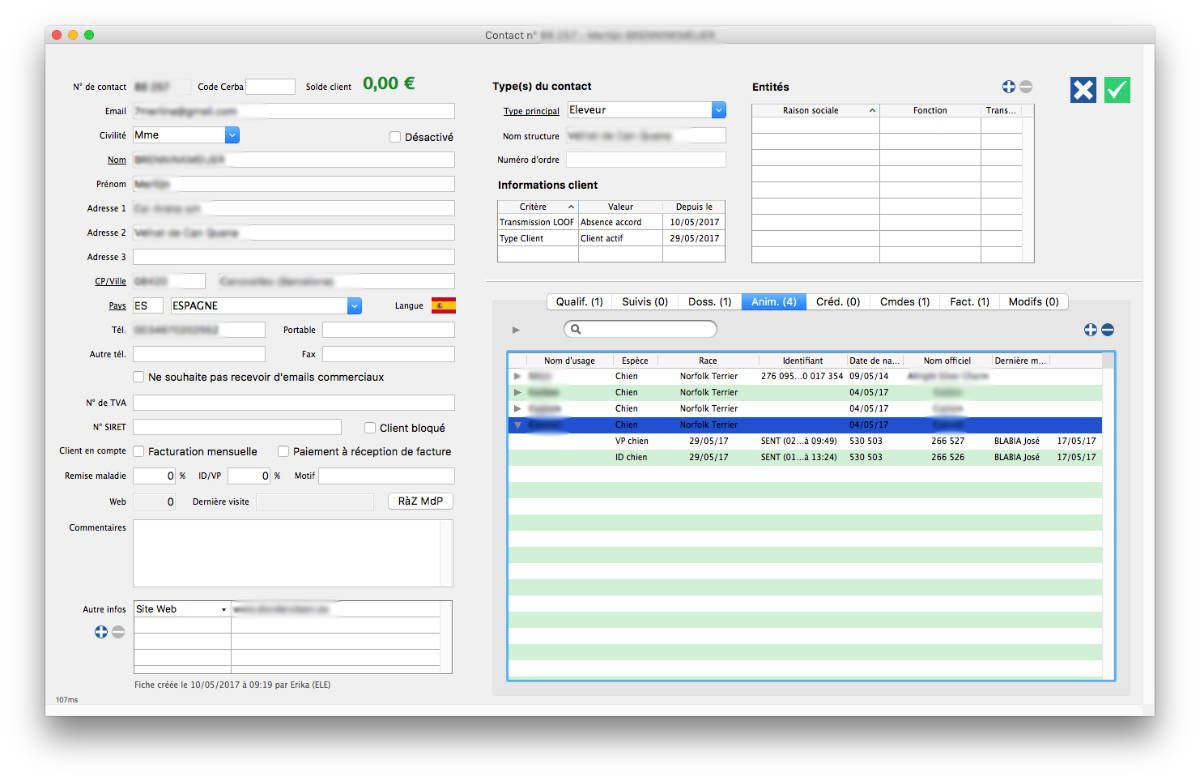Select the 'ID chien' sub-row
The height and width of the screenshot is (781, 1200).
coord(805,457)
